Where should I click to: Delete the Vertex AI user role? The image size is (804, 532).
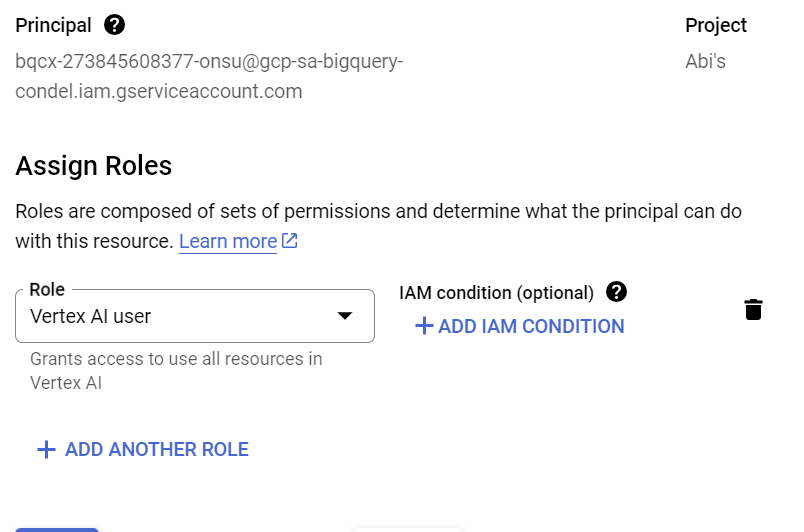click(x=754, y=310)
